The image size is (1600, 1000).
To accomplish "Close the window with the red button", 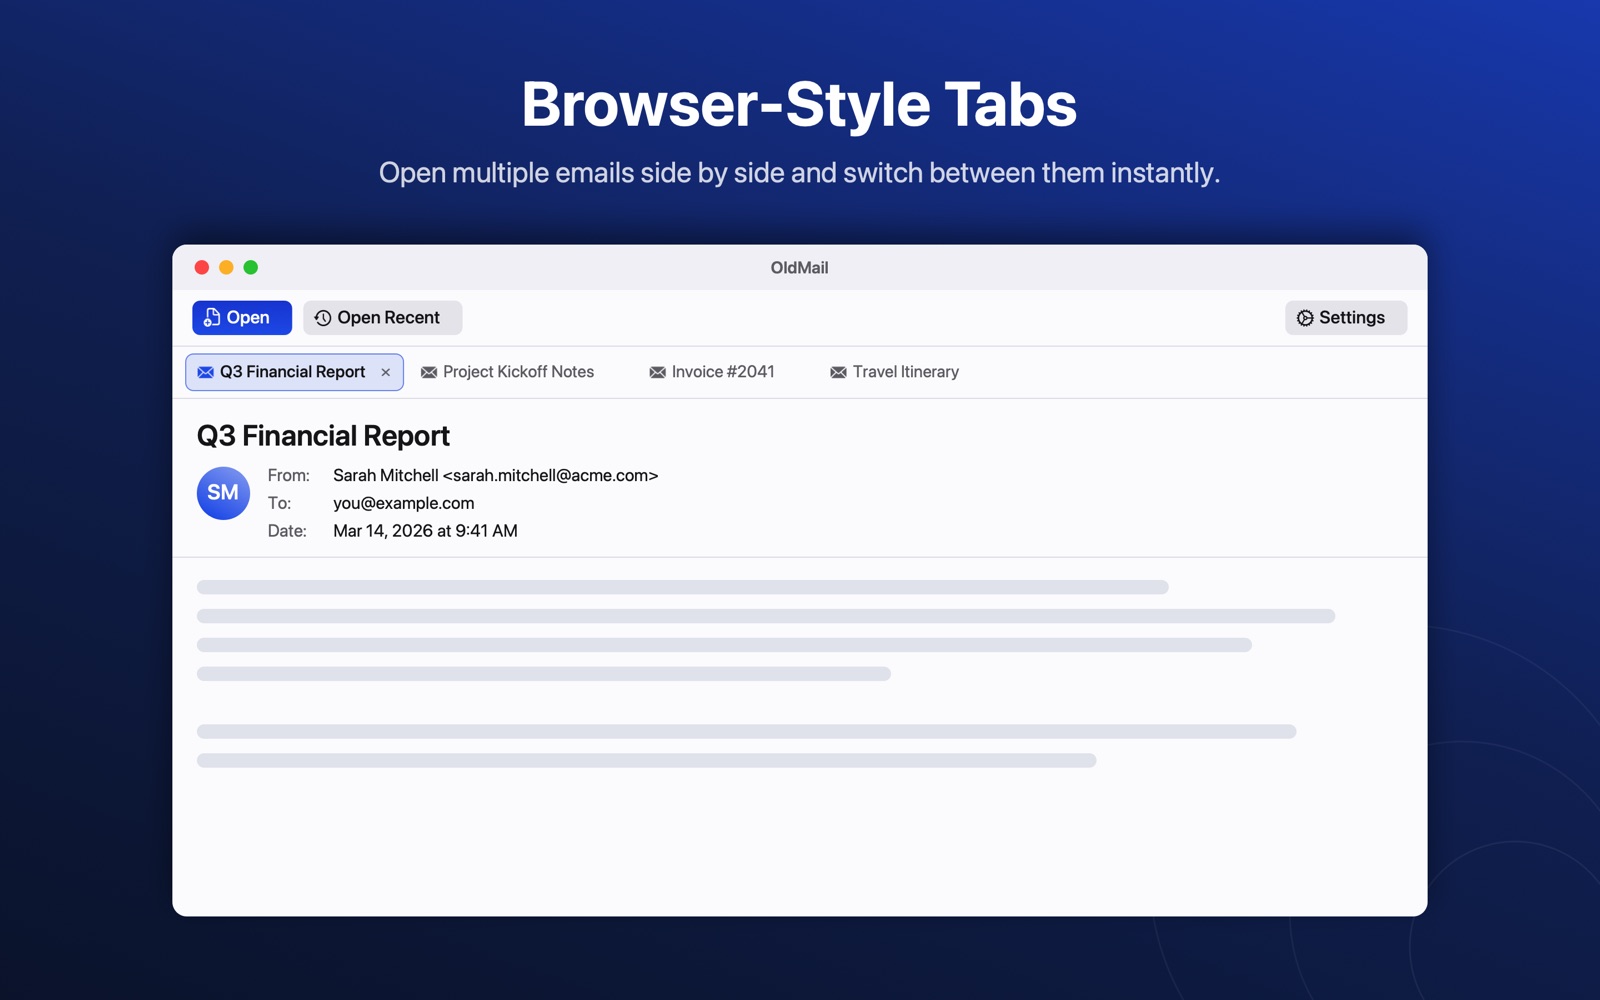I will pyautogui.click(x=202, y=267).
